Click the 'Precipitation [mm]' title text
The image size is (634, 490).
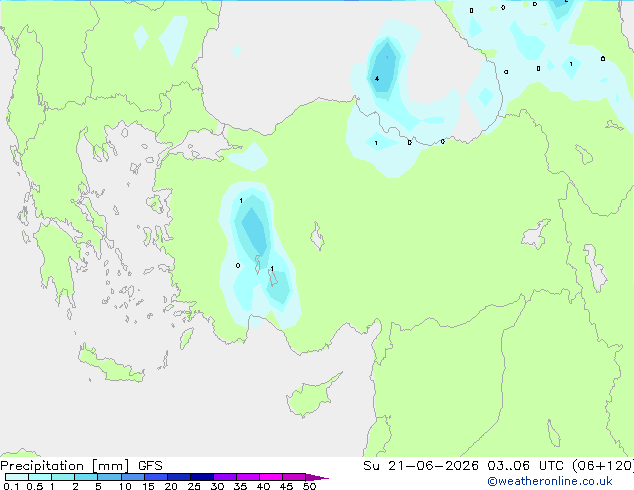coord(65,466)
